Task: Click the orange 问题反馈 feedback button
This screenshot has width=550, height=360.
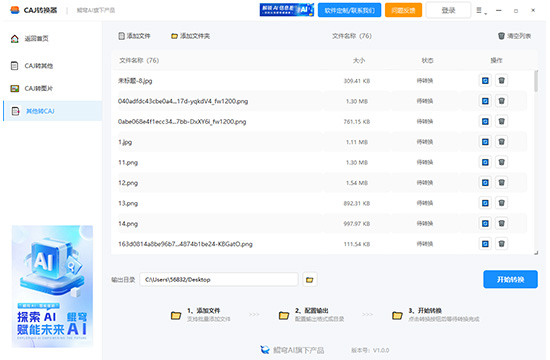Action: 403,11
